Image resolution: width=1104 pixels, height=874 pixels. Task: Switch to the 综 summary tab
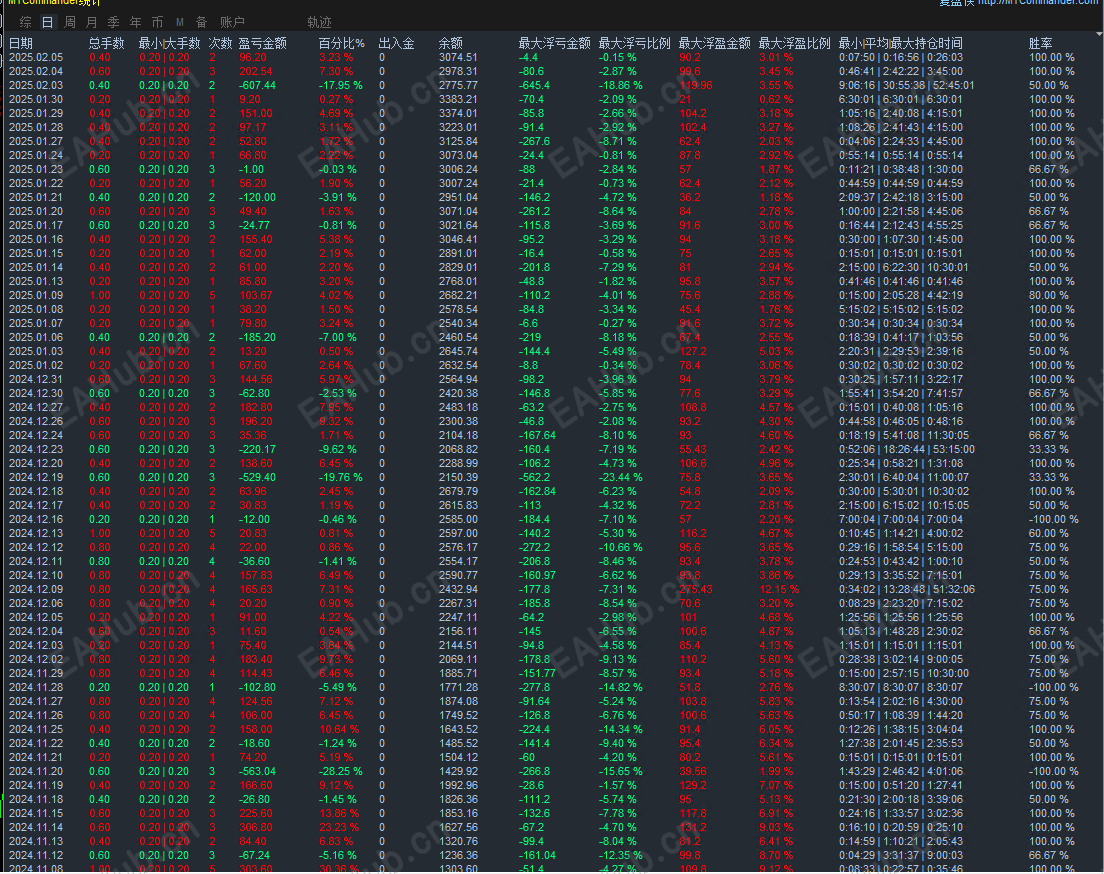click(25, 23)
